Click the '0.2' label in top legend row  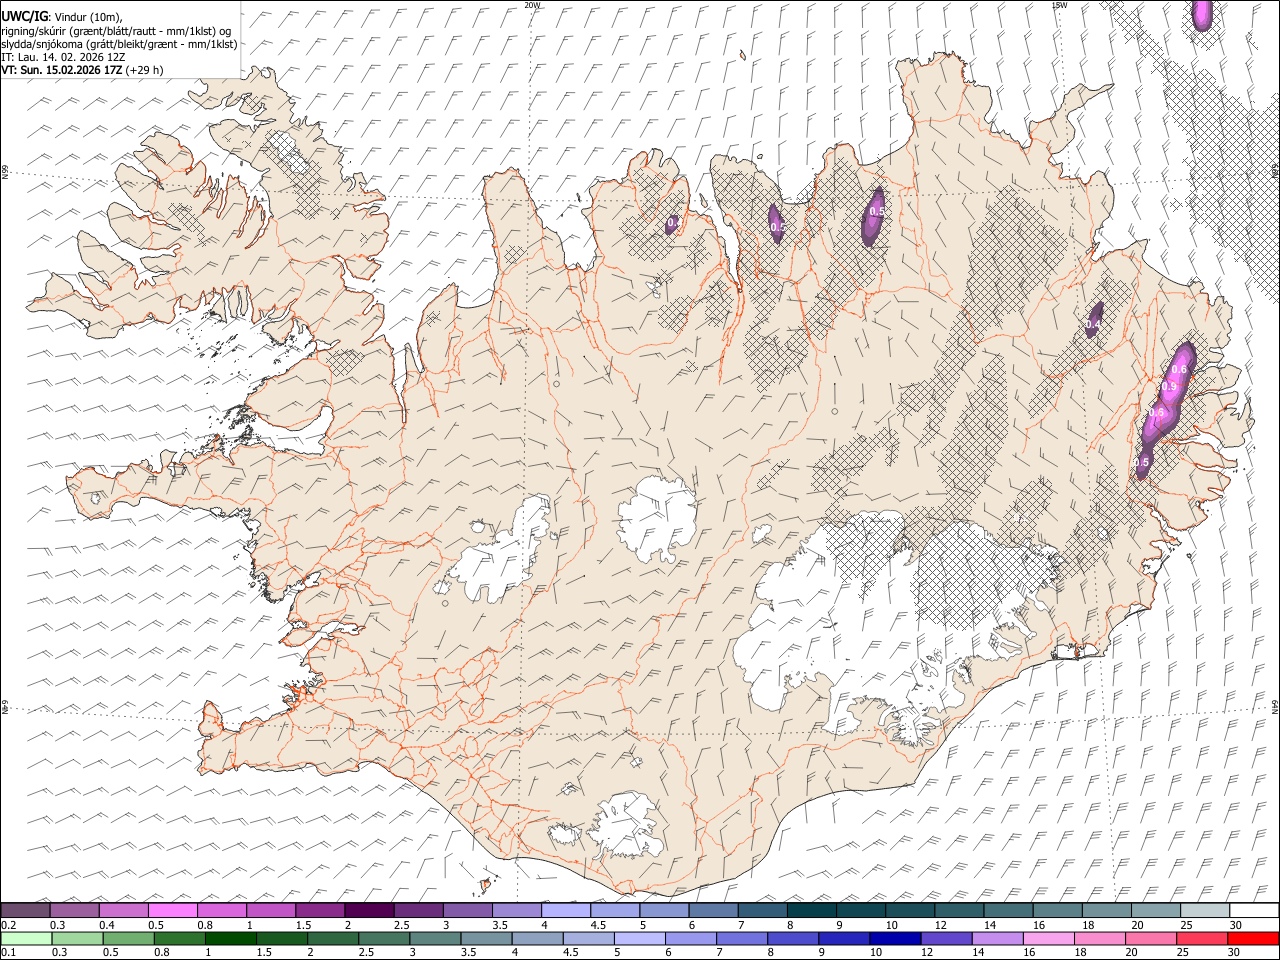tap(8, 925)
